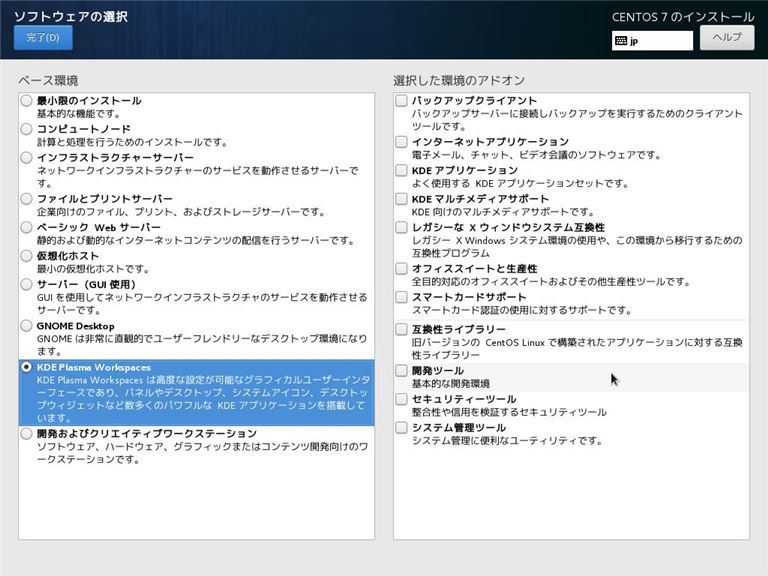Click the text 基本的な開発環境
768x576 pixels.
coord(451,383)
